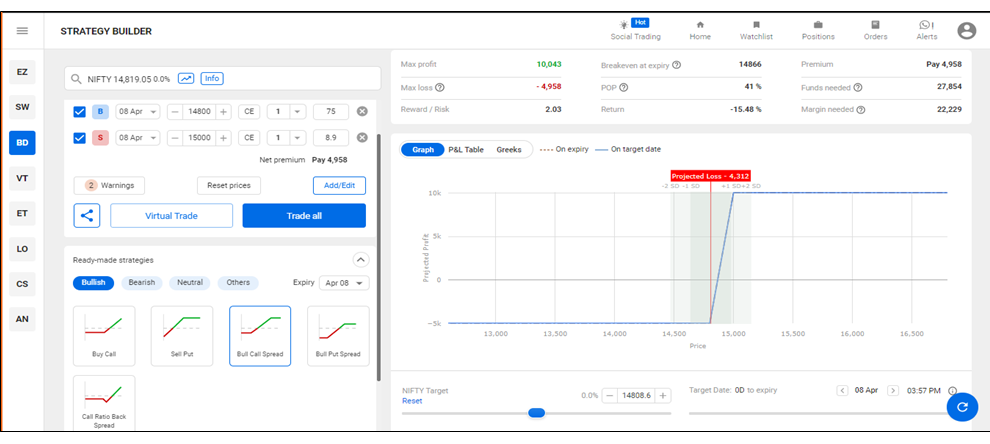The image size is (990, 444).
Task: Open the first leg 08 Apr expiry dropdown
Action: pyautogui.click(x=138, y=111)
